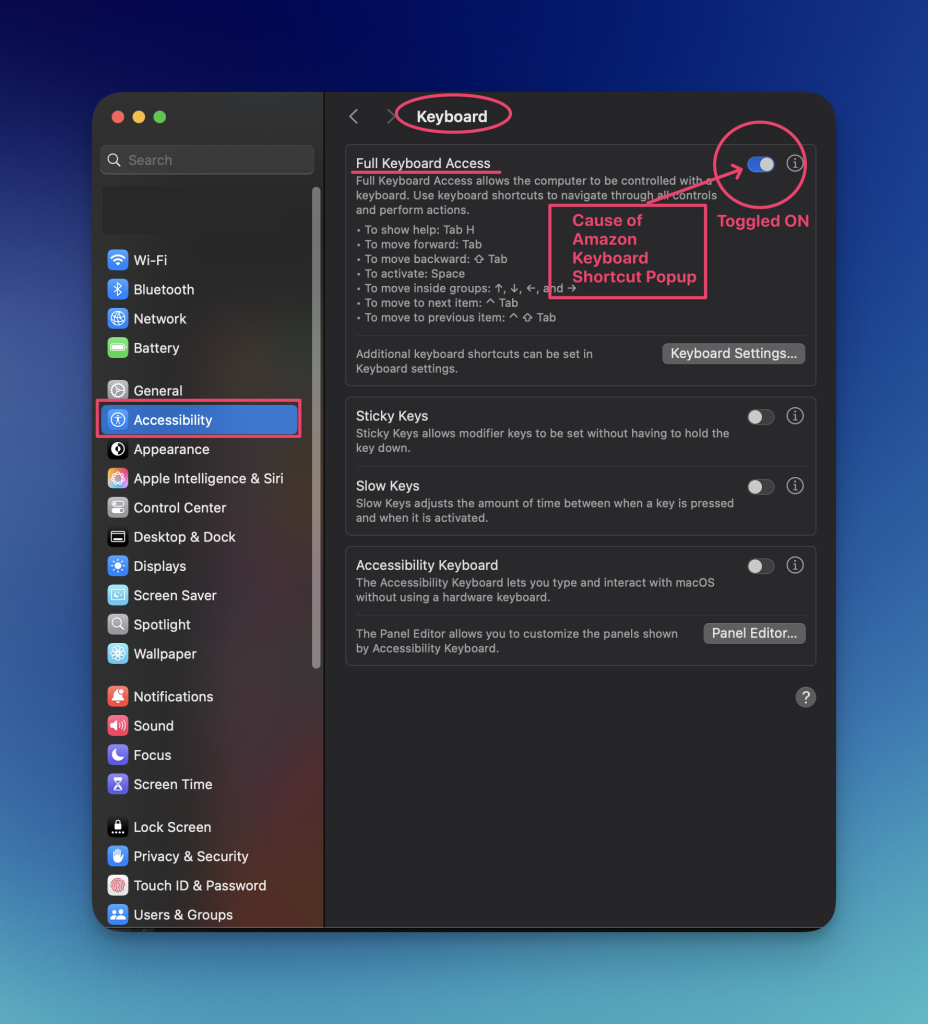928x1024 pixels.
Task: Open the Users & Groups icon
Action: (118, 915)
